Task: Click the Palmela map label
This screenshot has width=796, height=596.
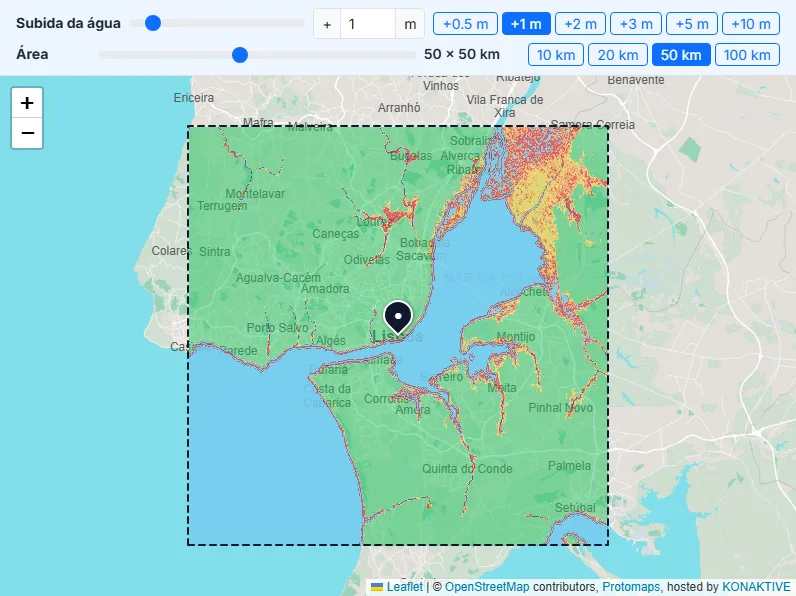Action: pos(569,466)
